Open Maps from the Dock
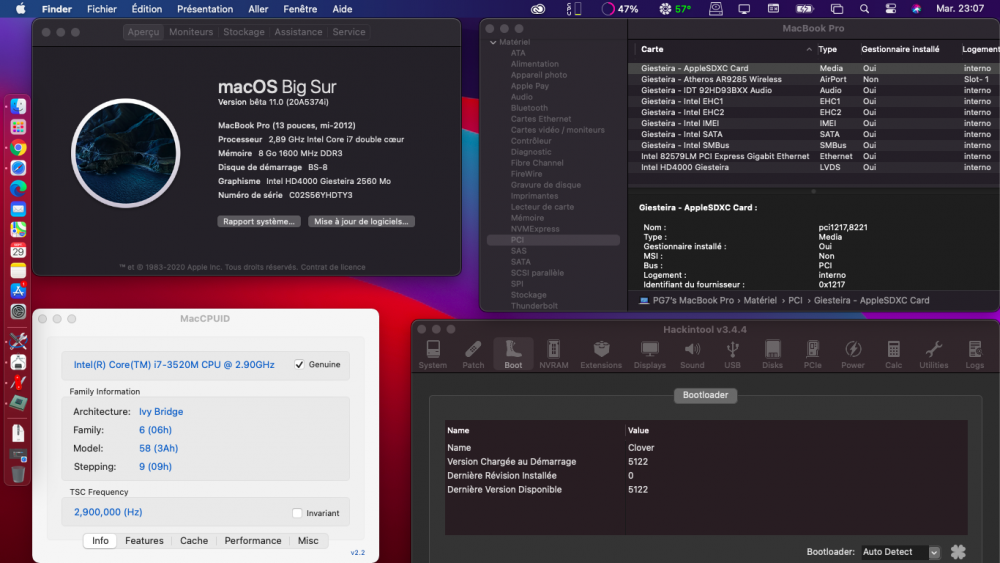This screenshot has width=1000, height=563. pyautogui.click(x=18, y=229)
